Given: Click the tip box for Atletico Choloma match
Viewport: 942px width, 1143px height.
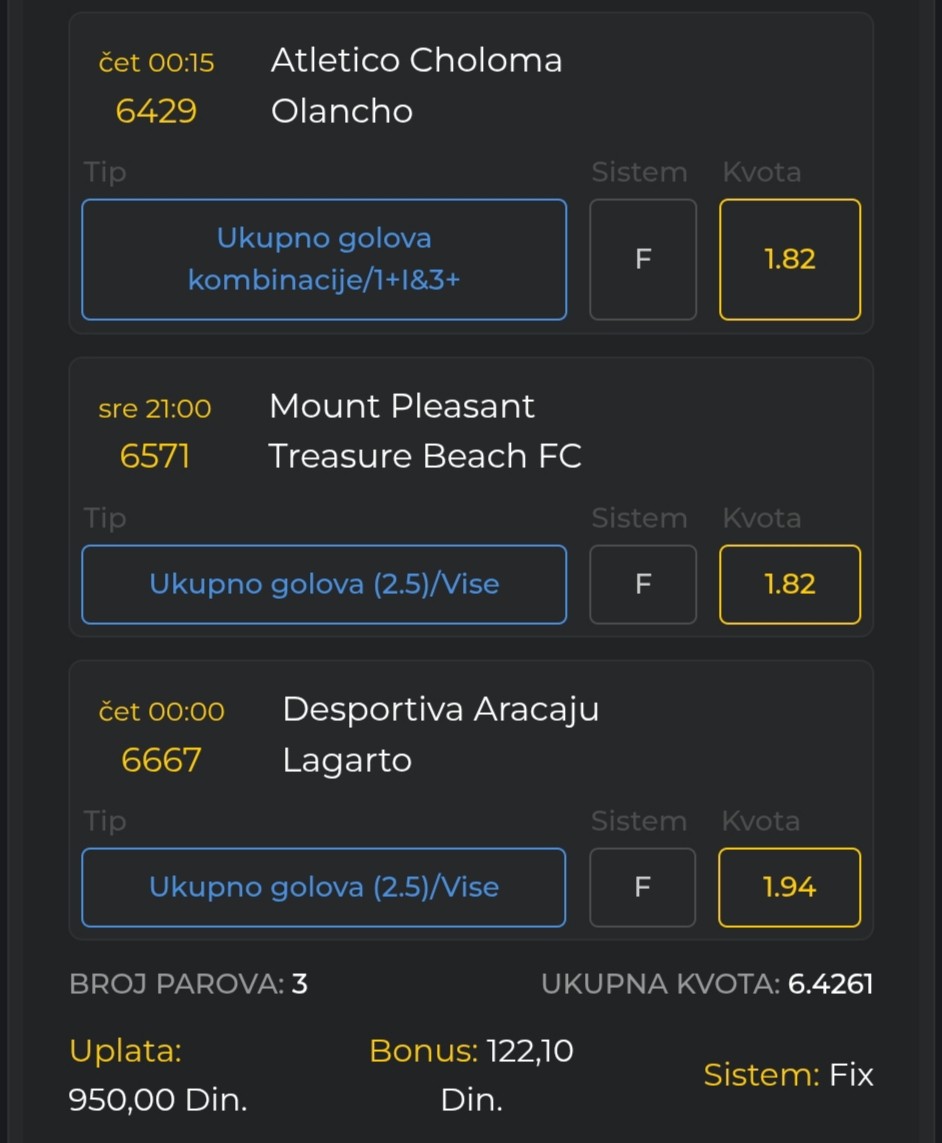Looking at the screenshot, I should pos(324,259).
